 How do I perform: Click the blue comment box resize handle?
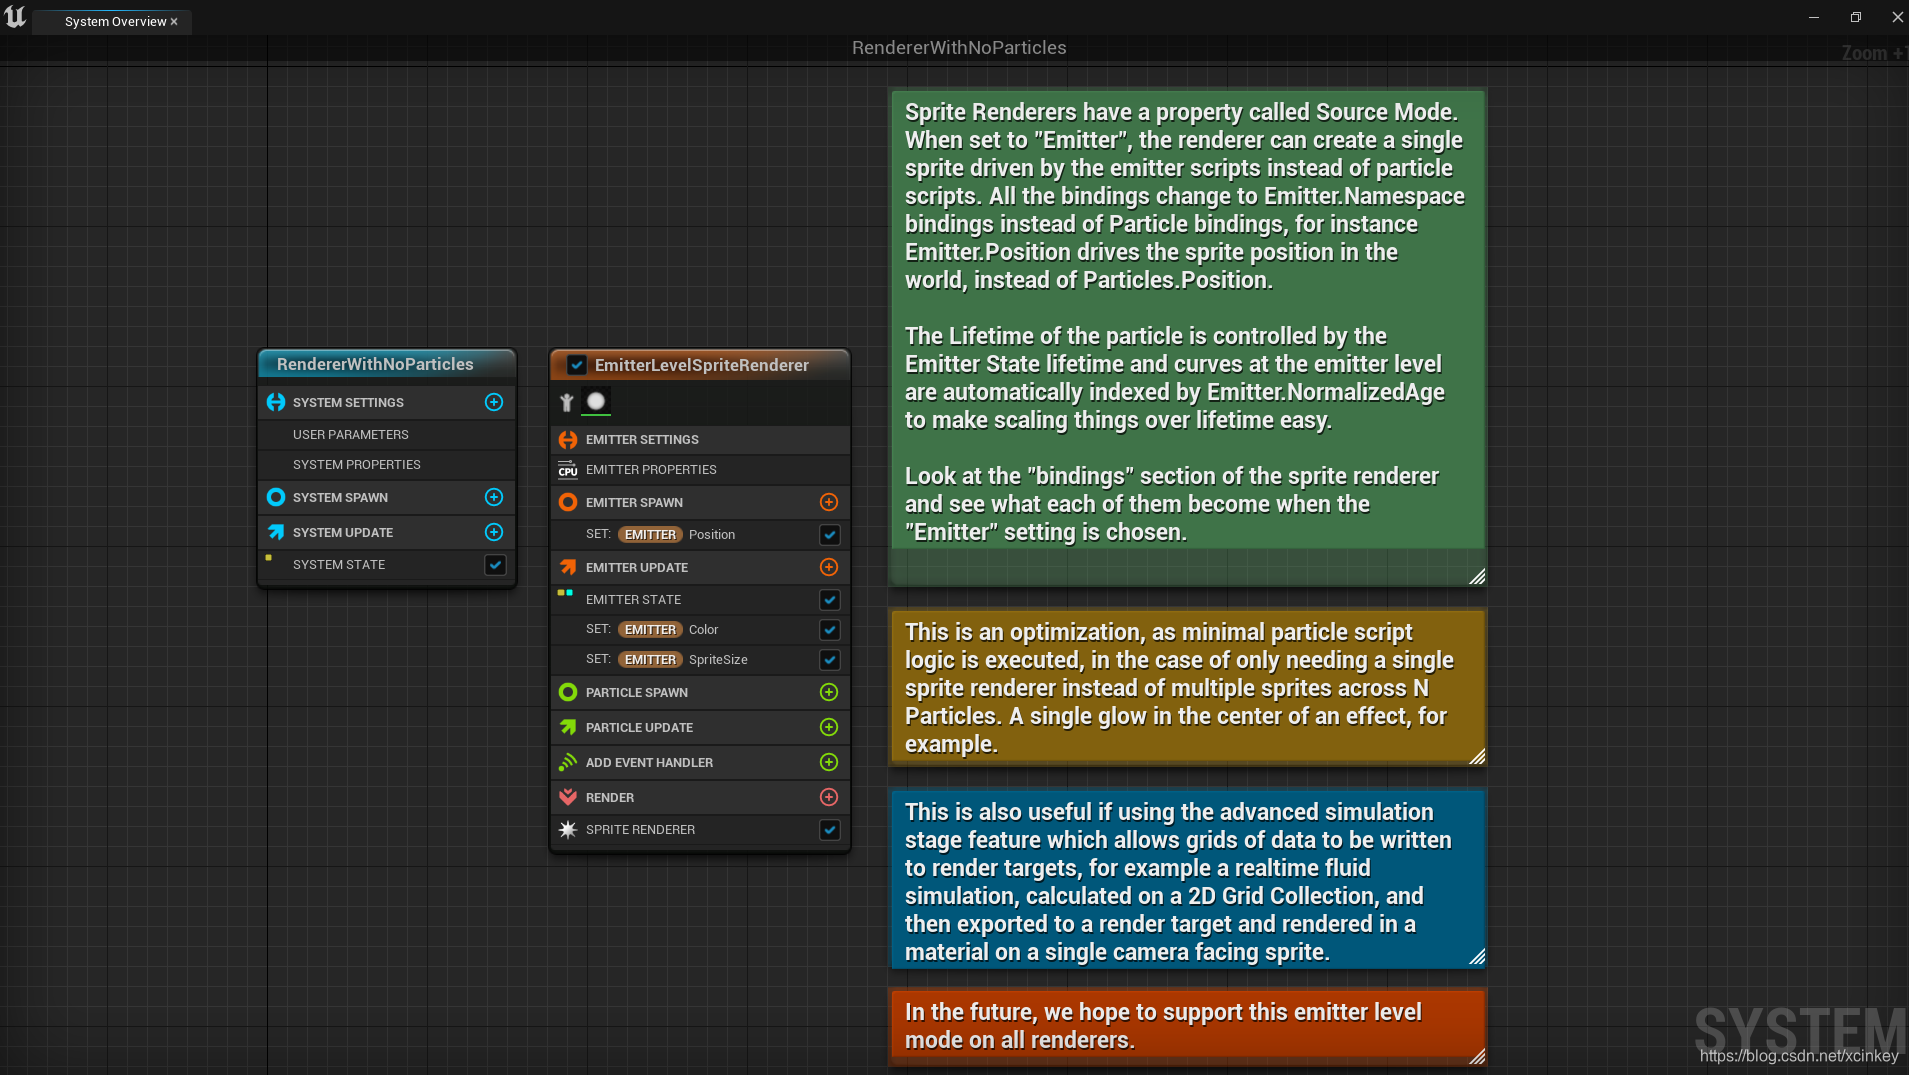[1477, 956]
